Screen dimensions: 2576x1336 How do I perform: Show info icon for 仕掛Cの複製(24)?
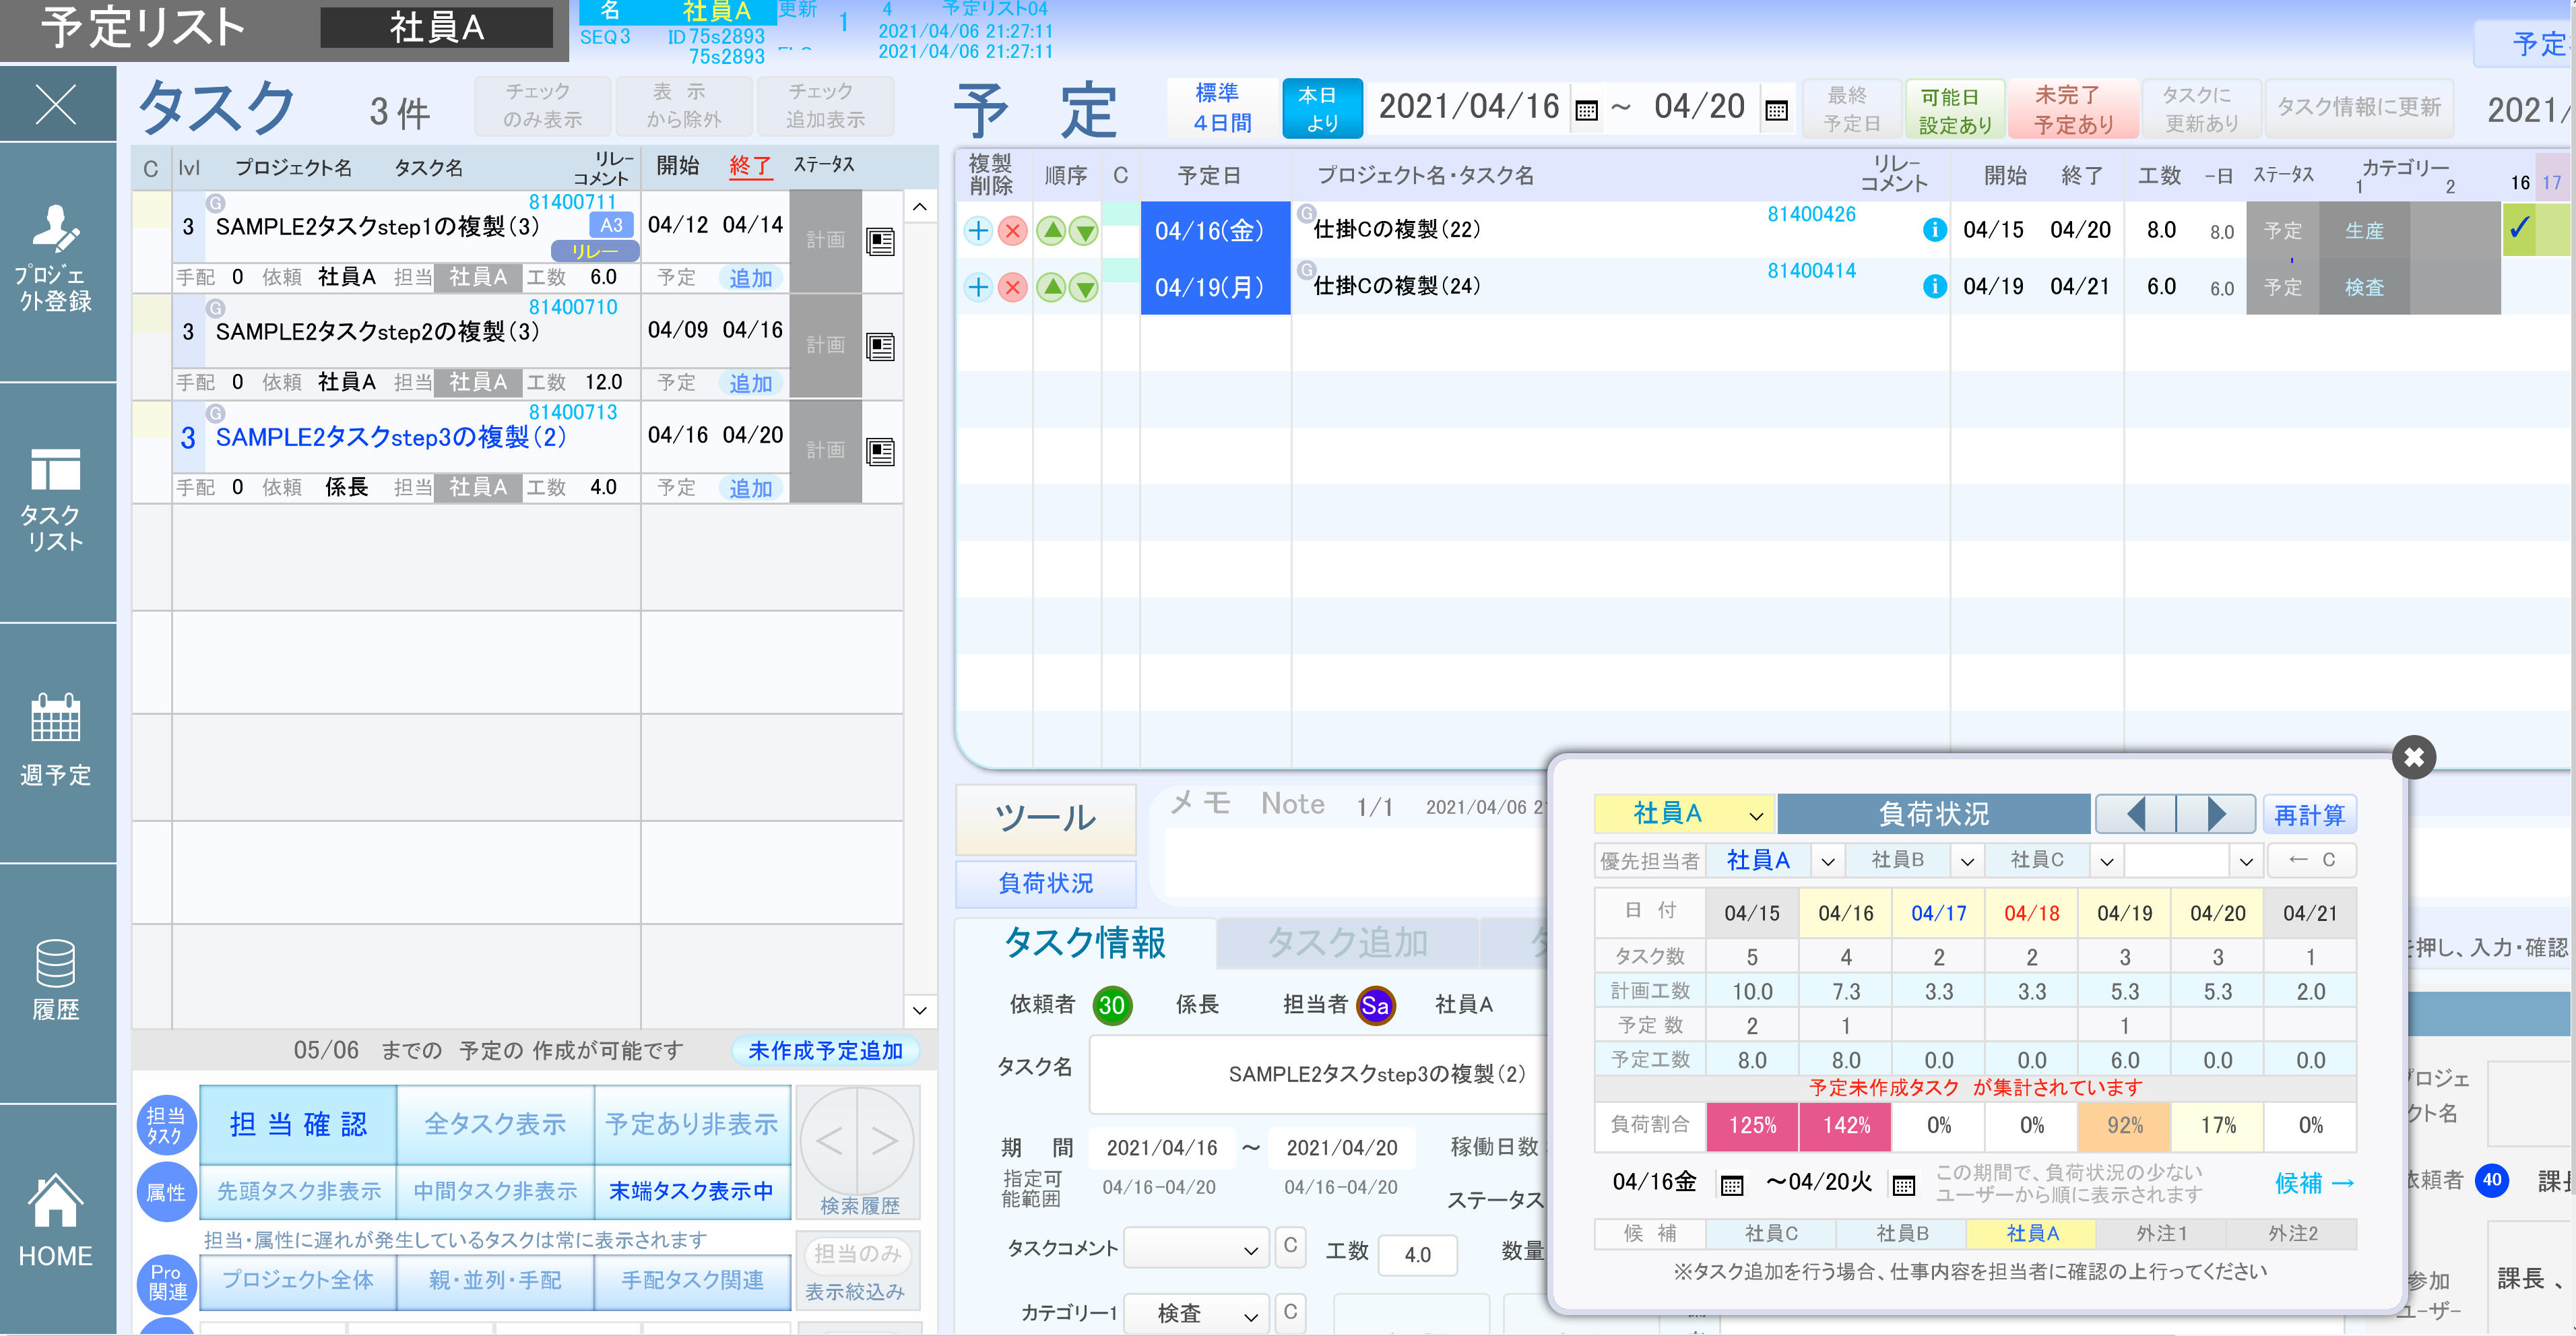(x=1935, y=287)
